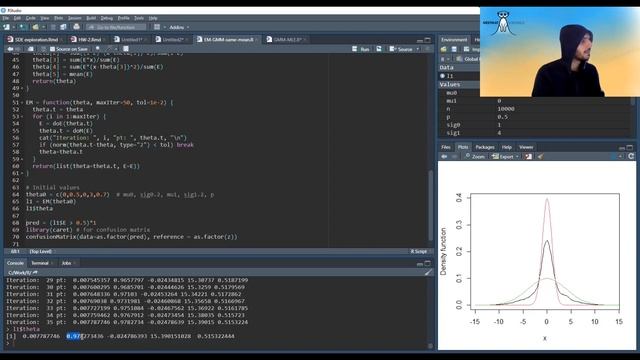The height and width of the screenshot is (360, 640).
Task: Go back to the previous source location
Action: (10, 49)
